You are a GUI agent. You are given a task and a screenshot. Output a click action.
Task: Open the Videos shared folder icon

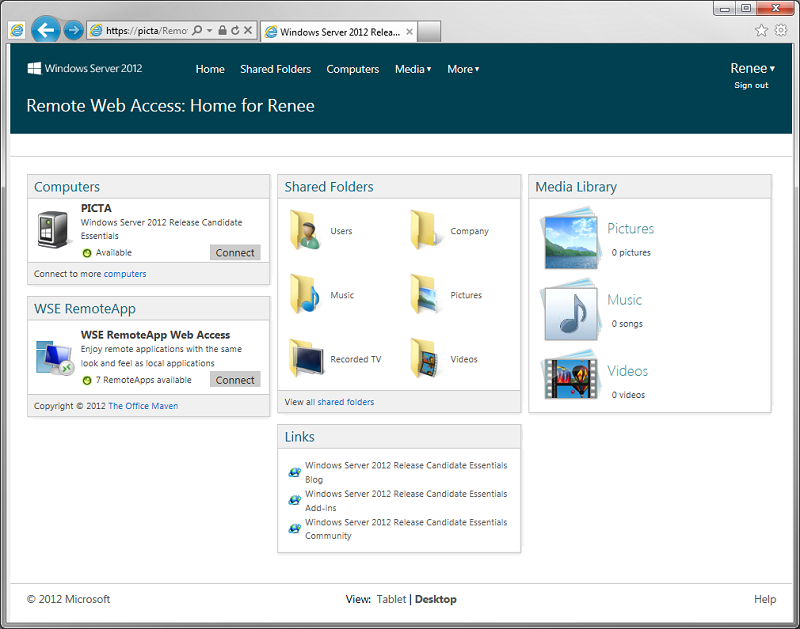pos(424,358)
